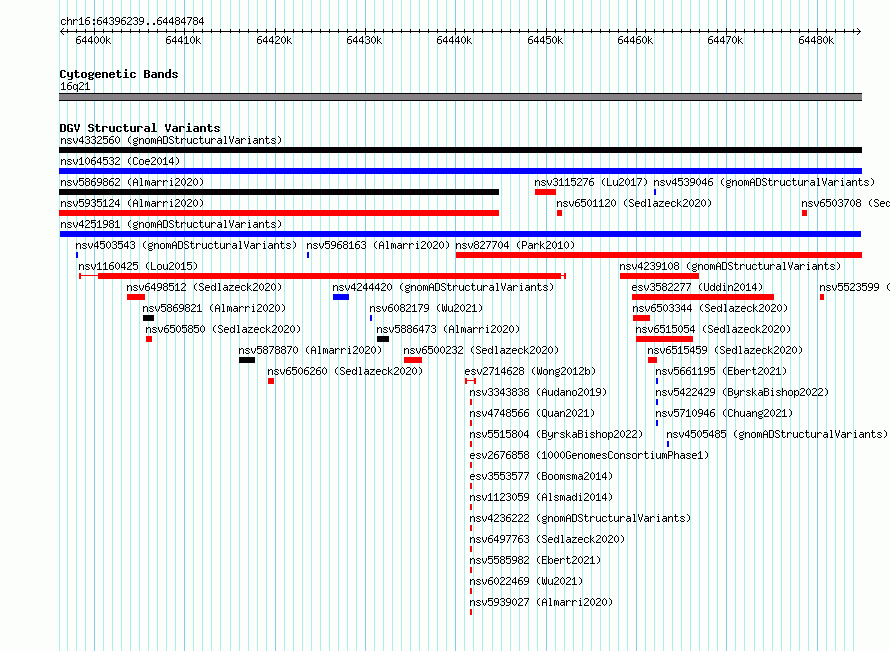This screenshot has height=651, width=890.
Task: Click the nsv6500232 (Sedlazeck2020) label
Action: point(481,350)
